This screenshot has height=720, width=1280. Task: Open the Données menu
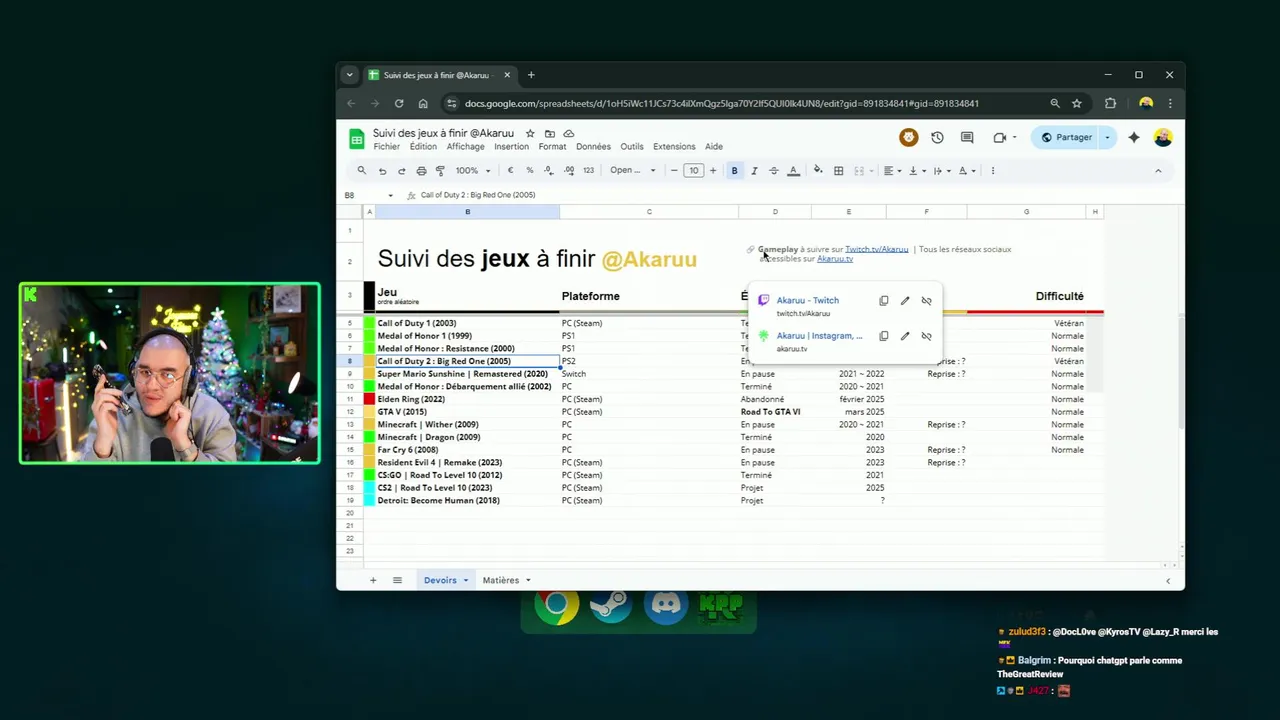(x=593, y=147)
